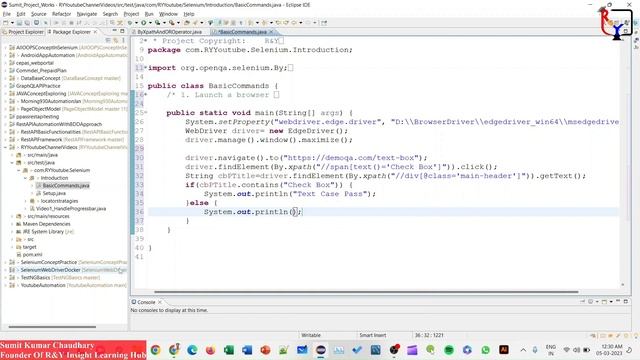Open Excel from the taskbar
Image resolution: width=640 pixels, height=360 pixels.
pyautogui.click(x=229, y=350)
